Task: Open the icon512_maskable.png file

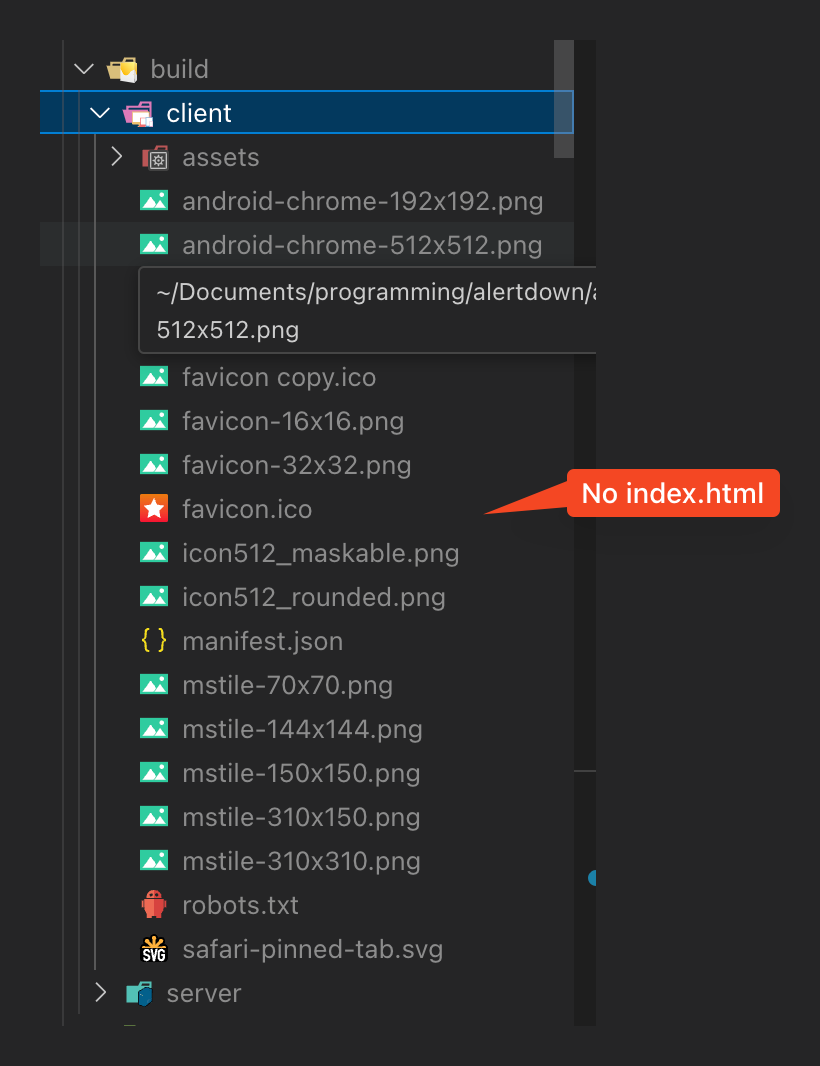Action: tap(320, 552)
